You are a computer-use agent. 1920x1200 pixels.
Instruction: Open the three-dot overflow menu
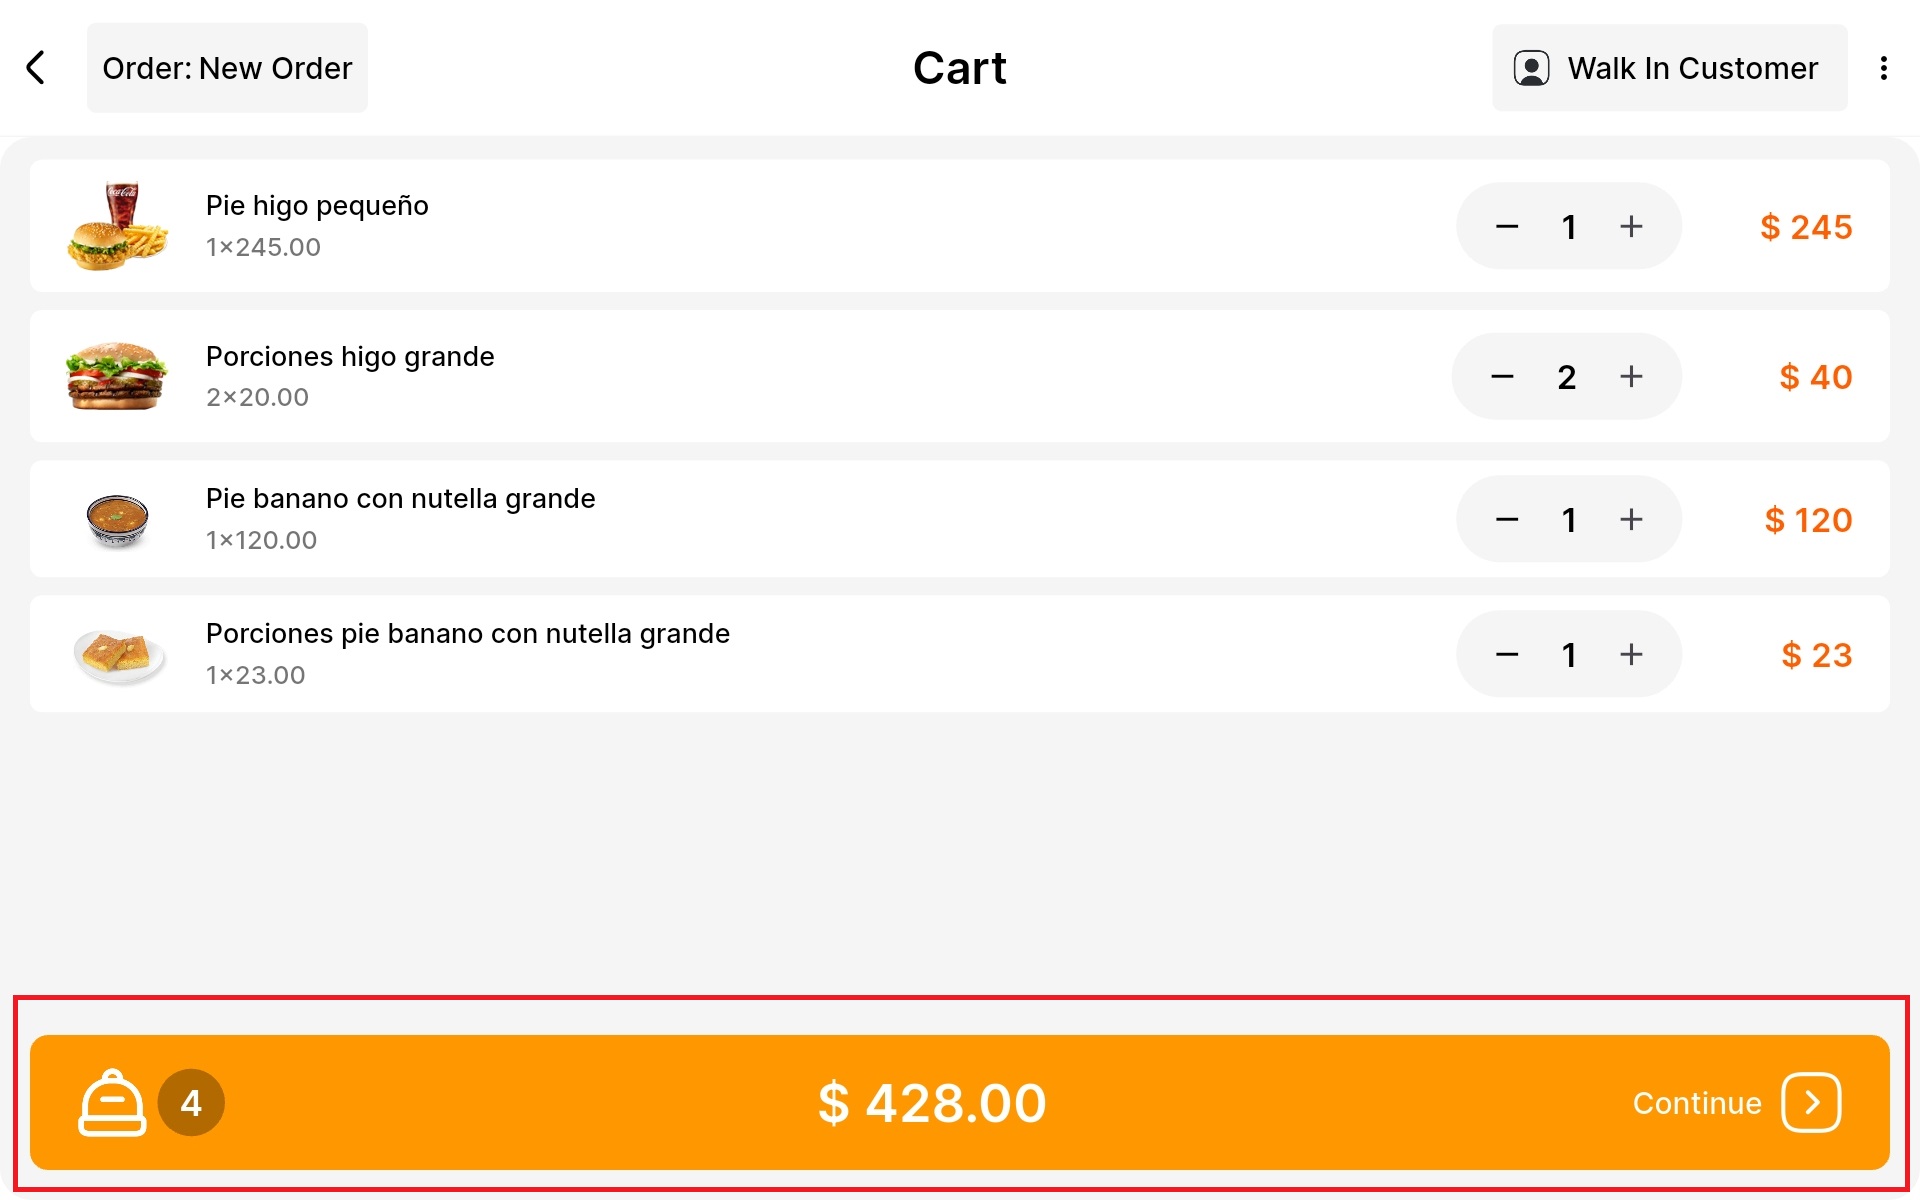tap(1884, 68)
